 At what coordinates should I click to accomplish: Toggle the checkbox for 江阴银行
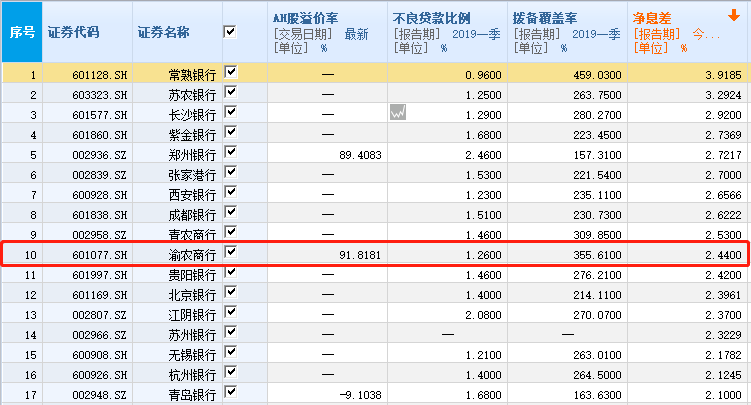231,312
